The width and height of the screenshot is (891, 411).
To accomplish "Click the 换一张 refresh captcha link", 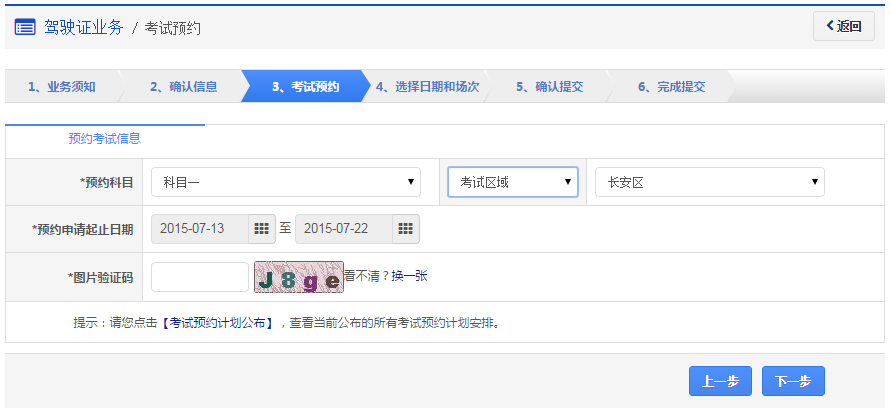I will click(408, 276).
